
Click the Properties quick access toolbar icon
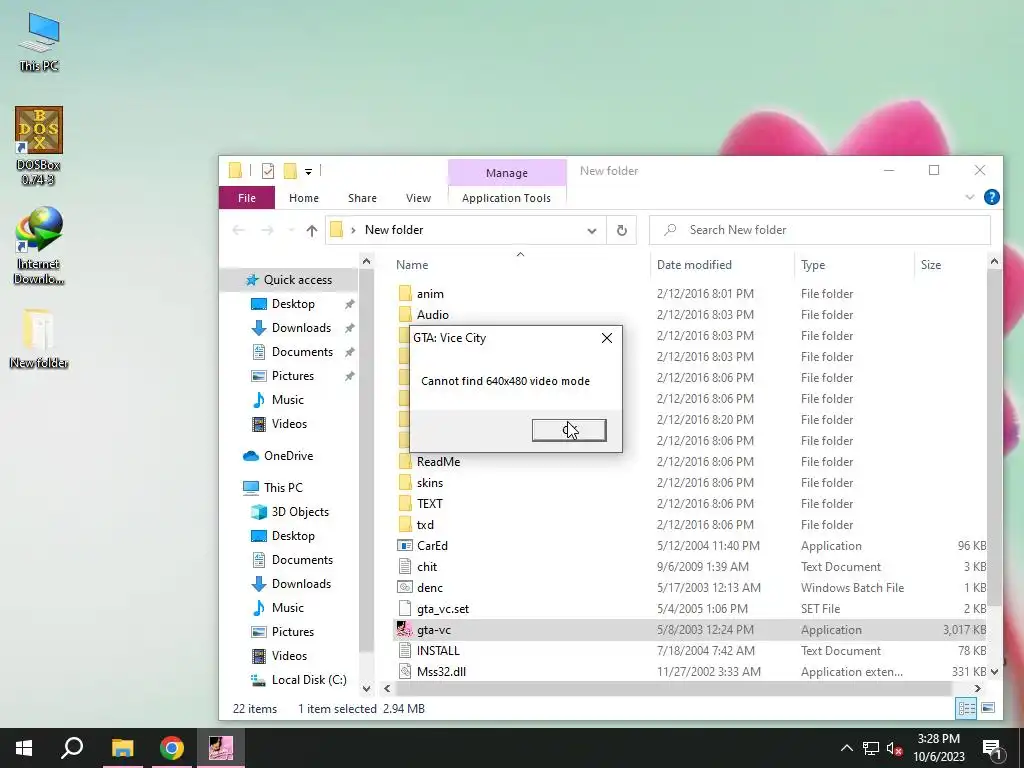(268, 171)
